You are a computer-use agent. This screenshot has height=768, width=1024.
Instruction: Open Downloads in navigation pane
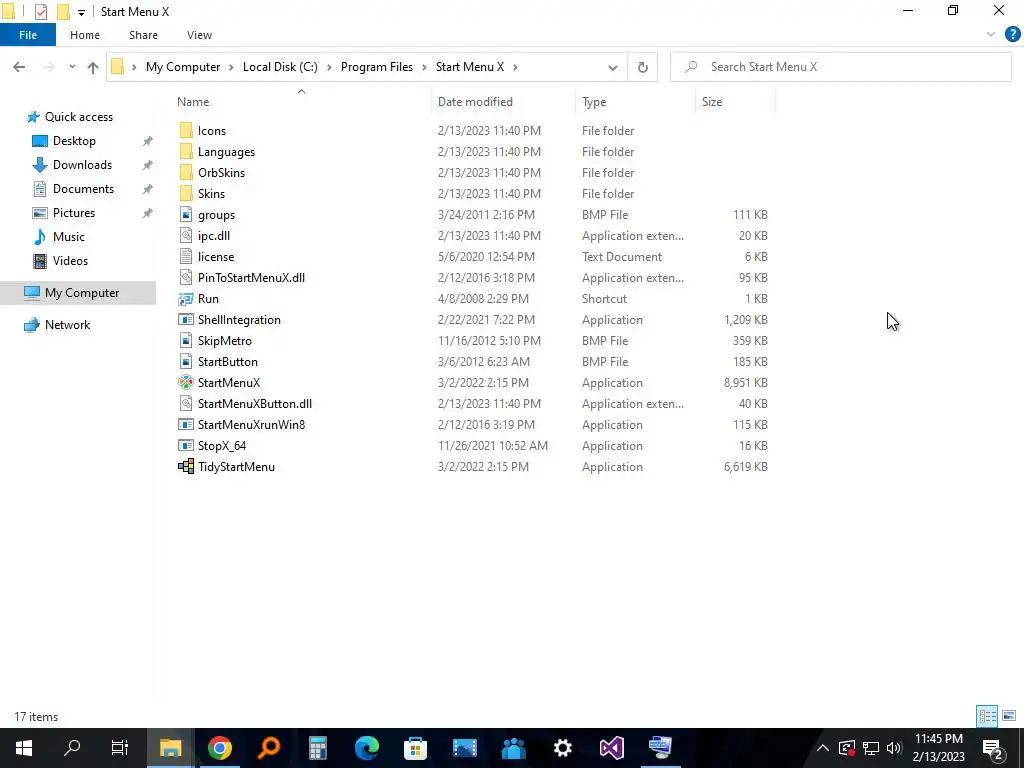tap(82, 165)
